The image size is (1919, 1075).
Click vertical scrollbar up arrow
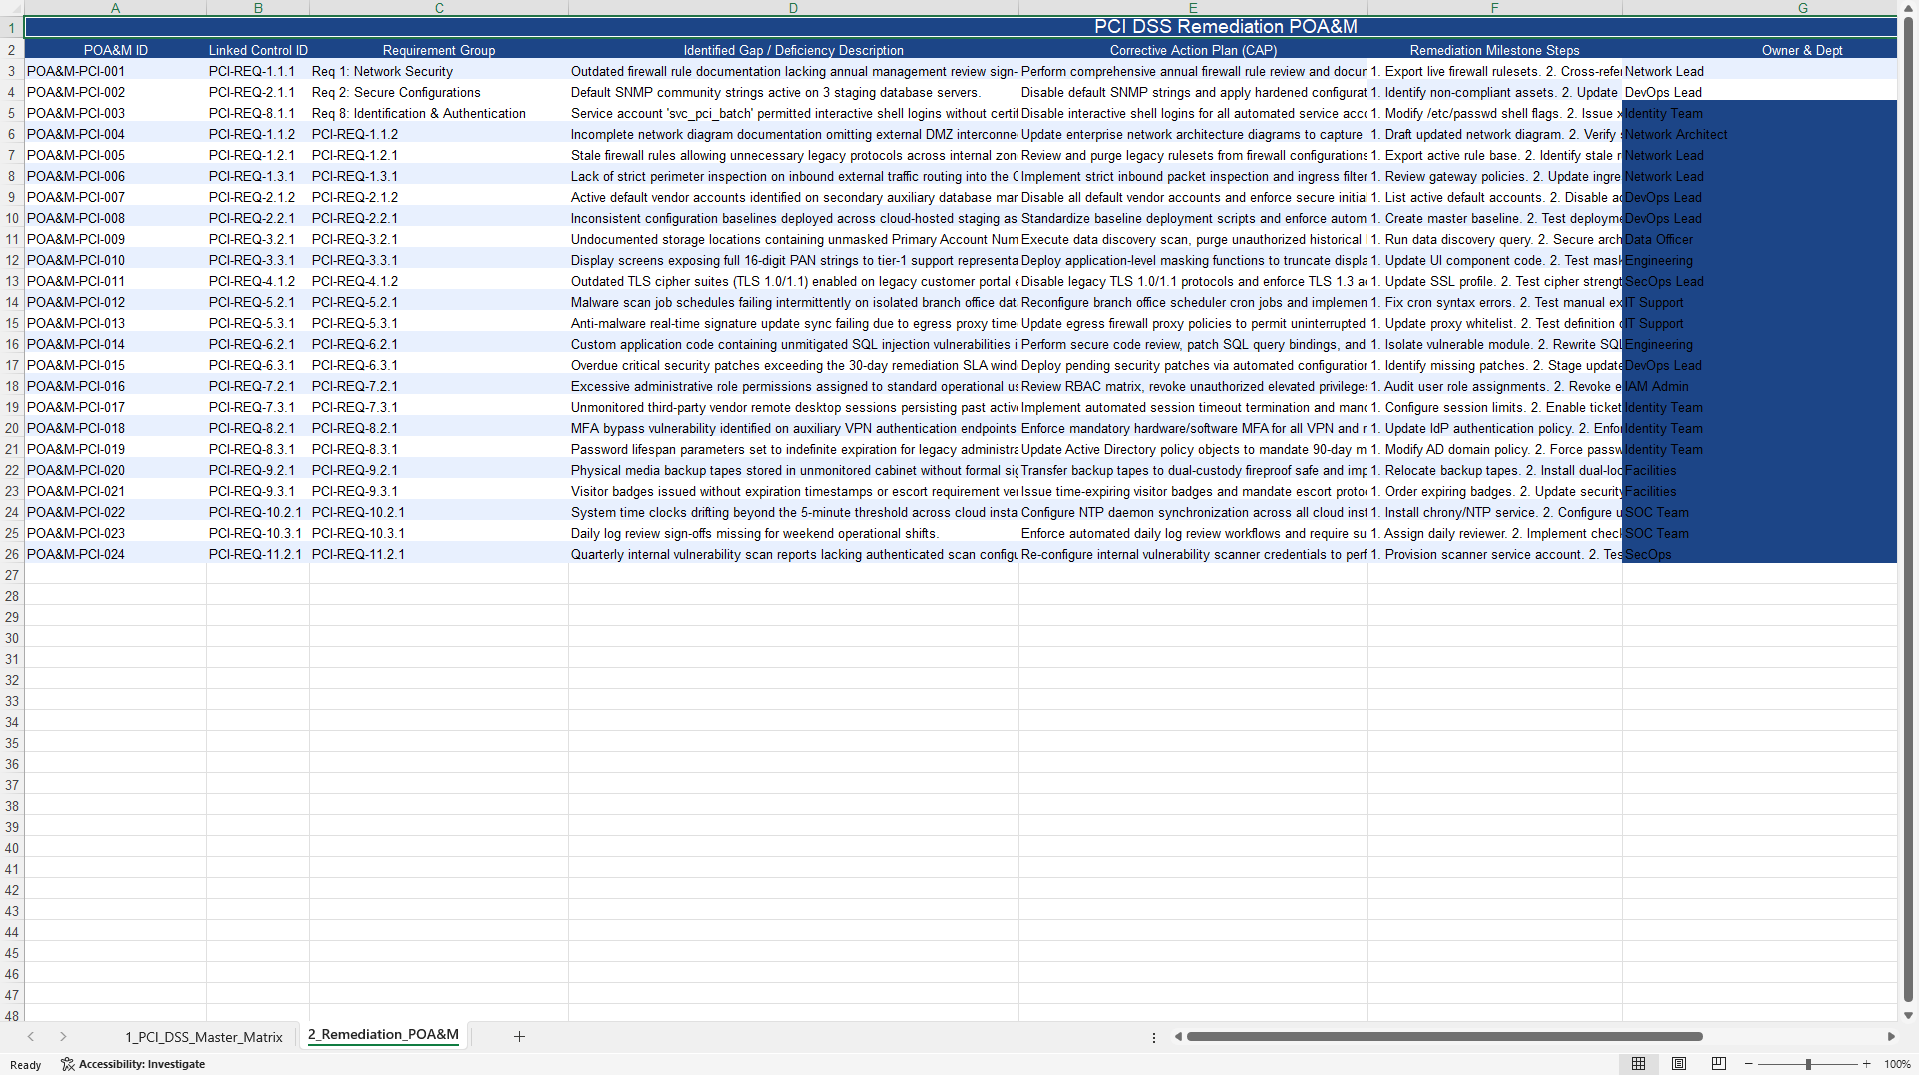pos(1908,8)
